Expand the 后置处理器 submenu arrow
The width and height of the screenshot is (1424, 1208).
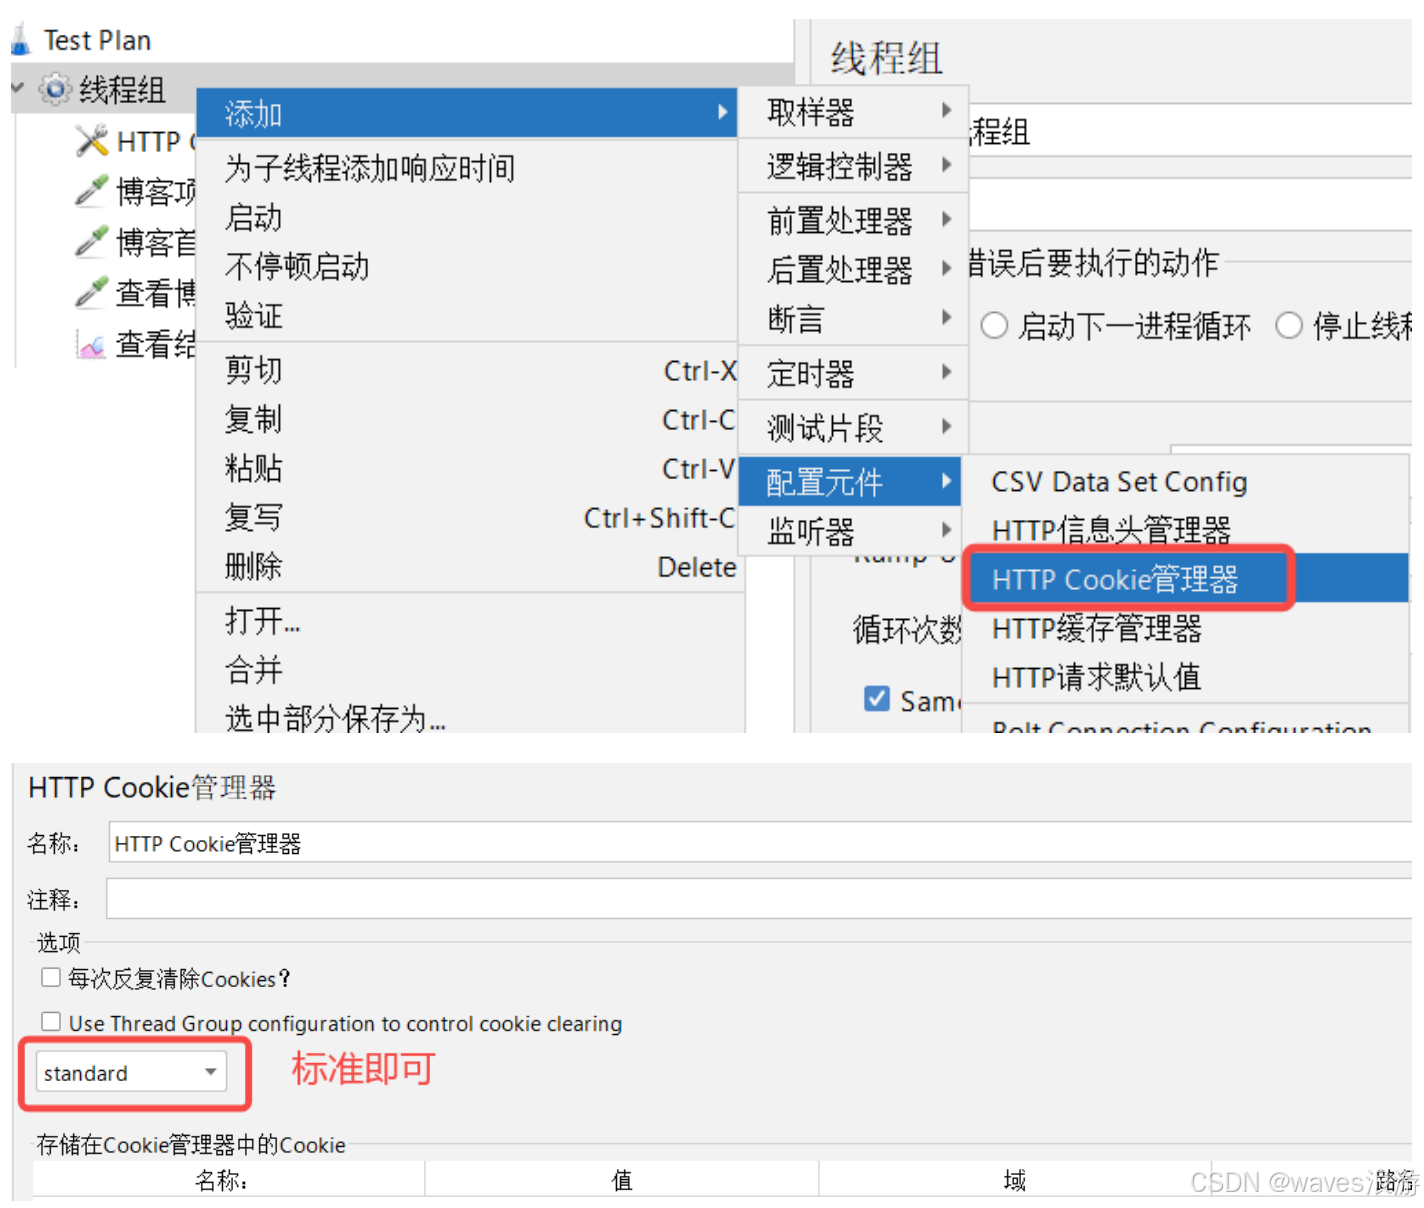pos(946,268)
